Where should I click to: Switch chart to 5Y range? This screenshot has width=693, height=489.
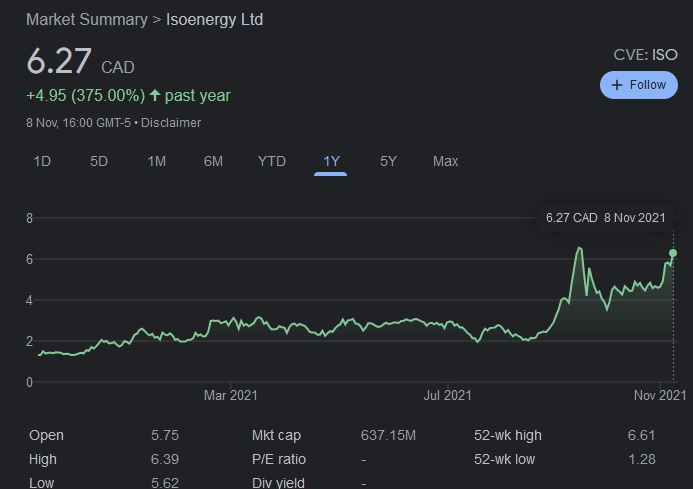pos(388,161)
